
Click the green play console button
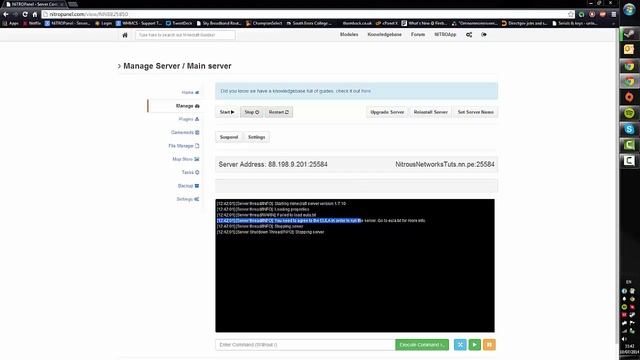(474, 344)
